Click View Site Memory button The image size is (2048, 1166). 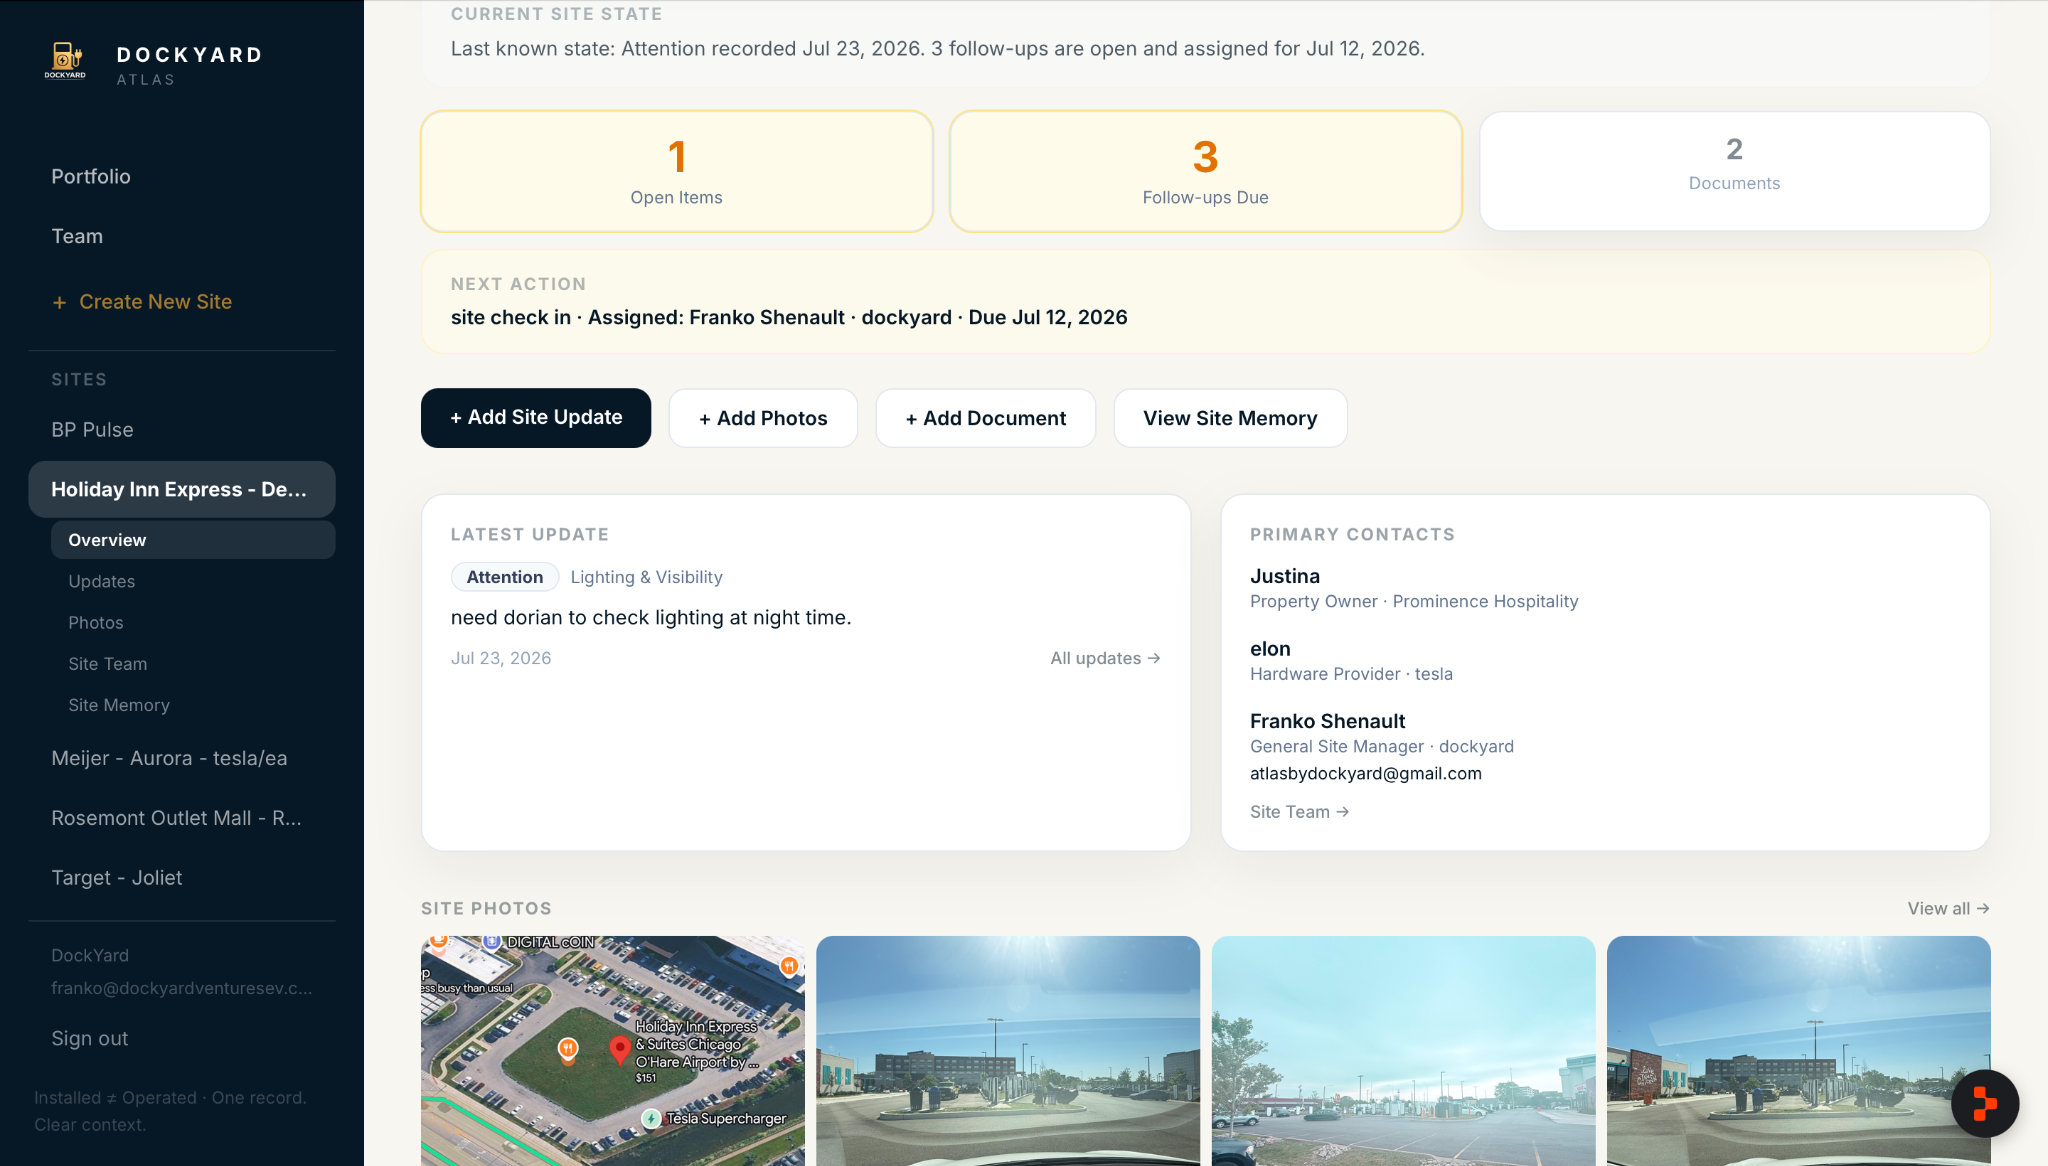[1231, 418]
